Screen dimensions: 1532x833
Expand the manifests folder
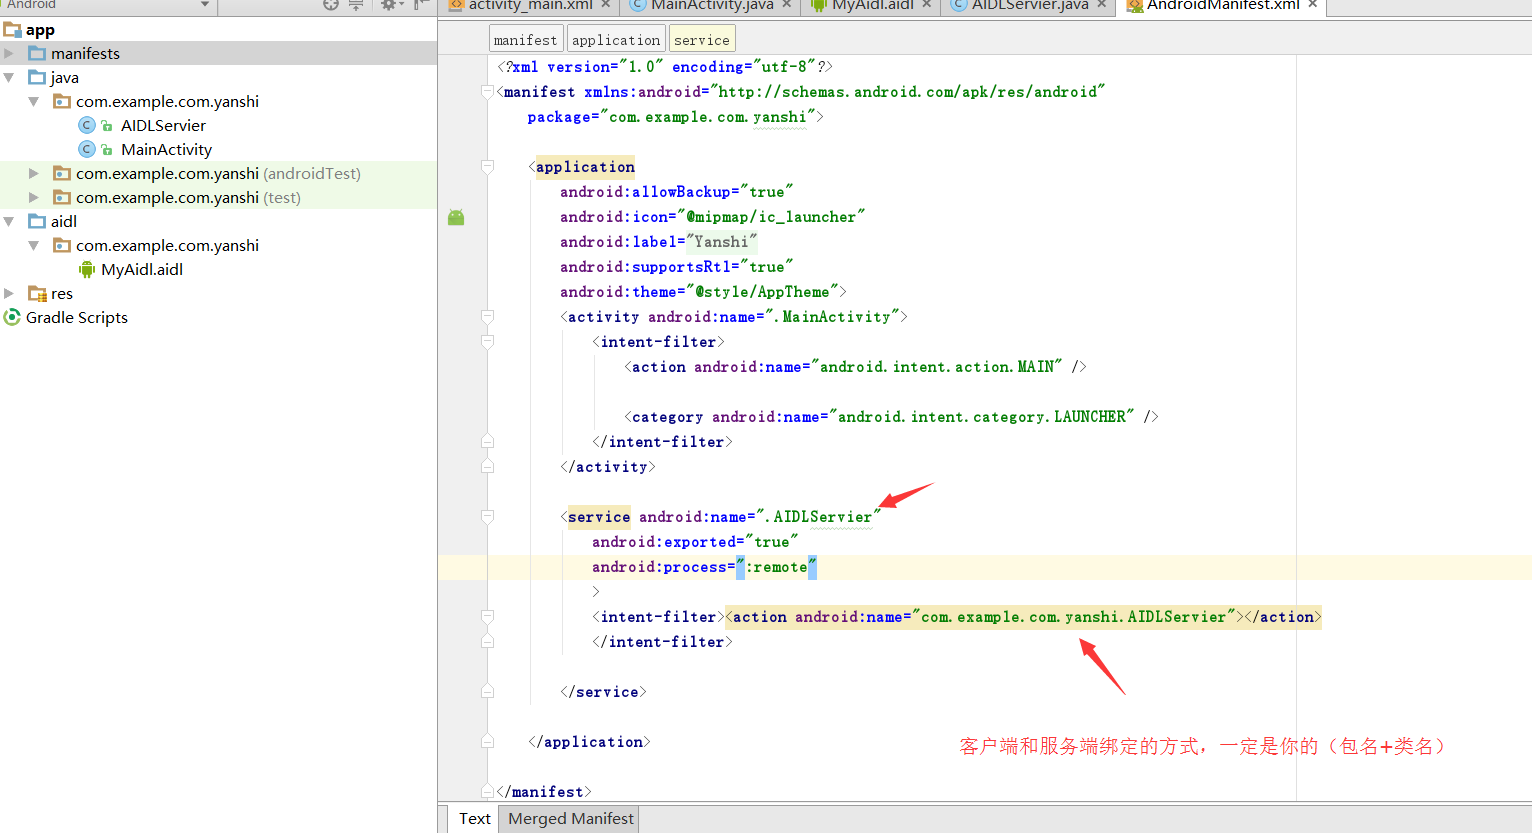(x=9, y=53)
